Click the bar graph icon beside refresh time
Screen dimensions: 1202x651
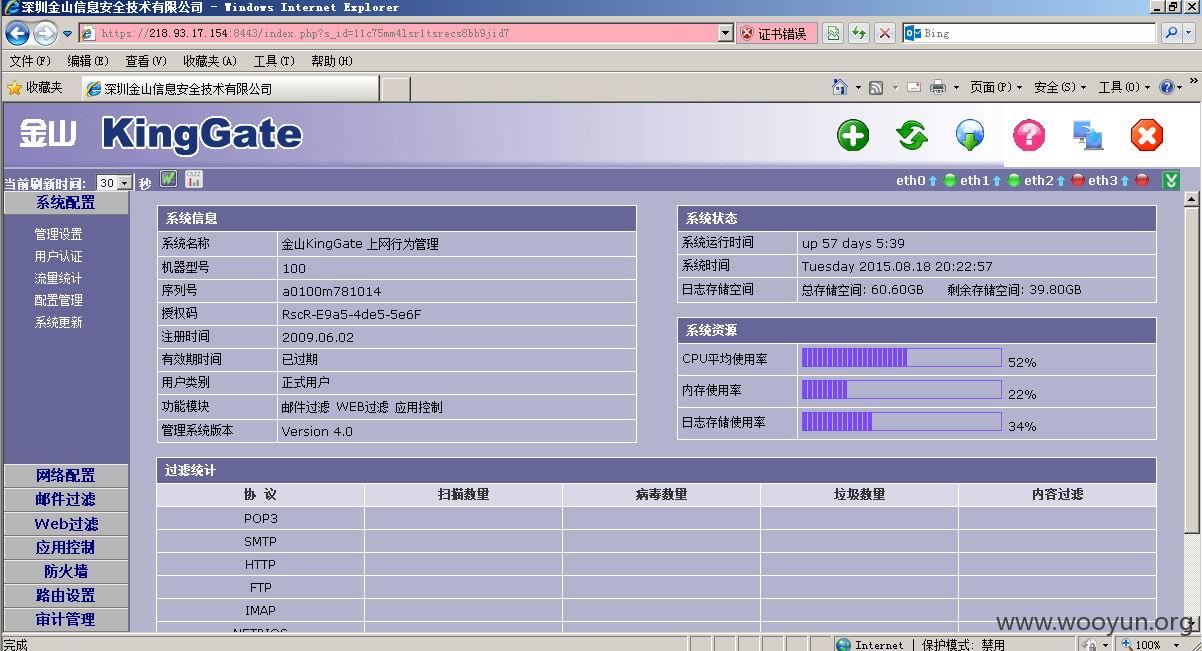pos(194,179)
